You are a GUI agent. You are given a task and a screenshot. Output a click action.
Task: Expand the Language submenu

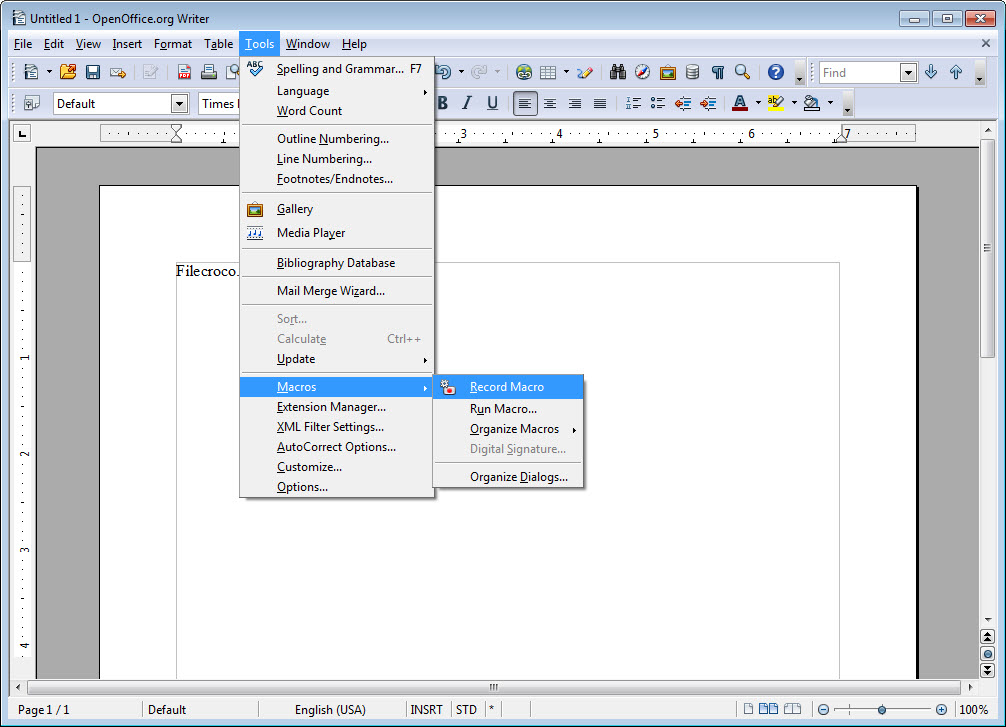click(336, 91)
